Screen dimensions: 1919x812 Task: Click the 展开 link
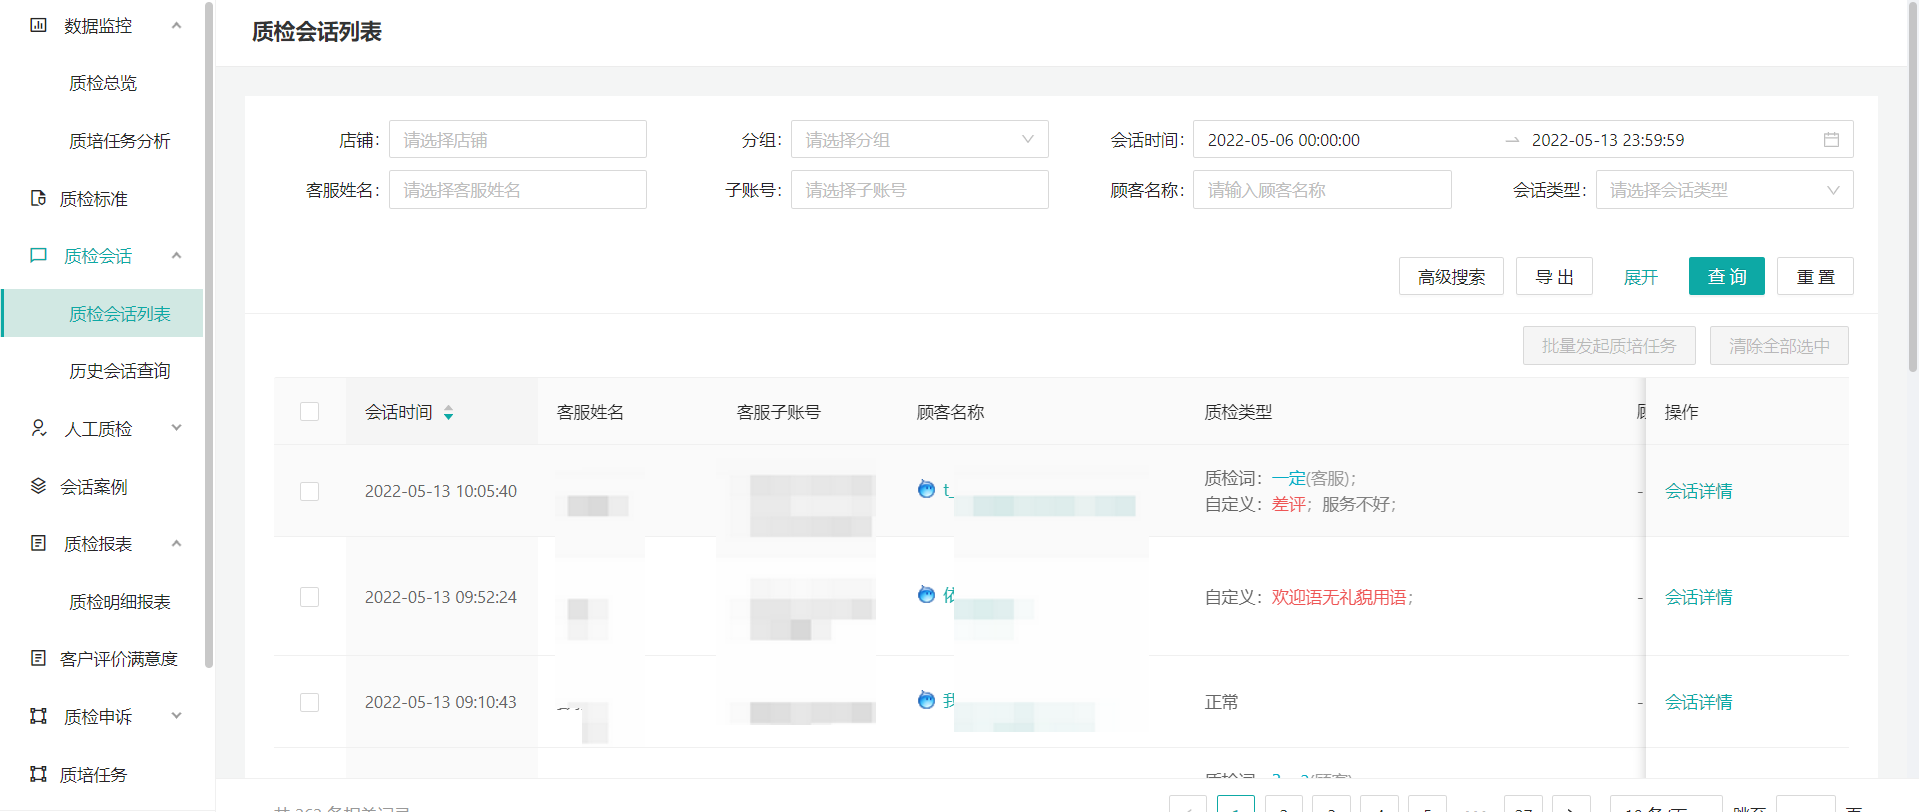tap(1640, 277)
